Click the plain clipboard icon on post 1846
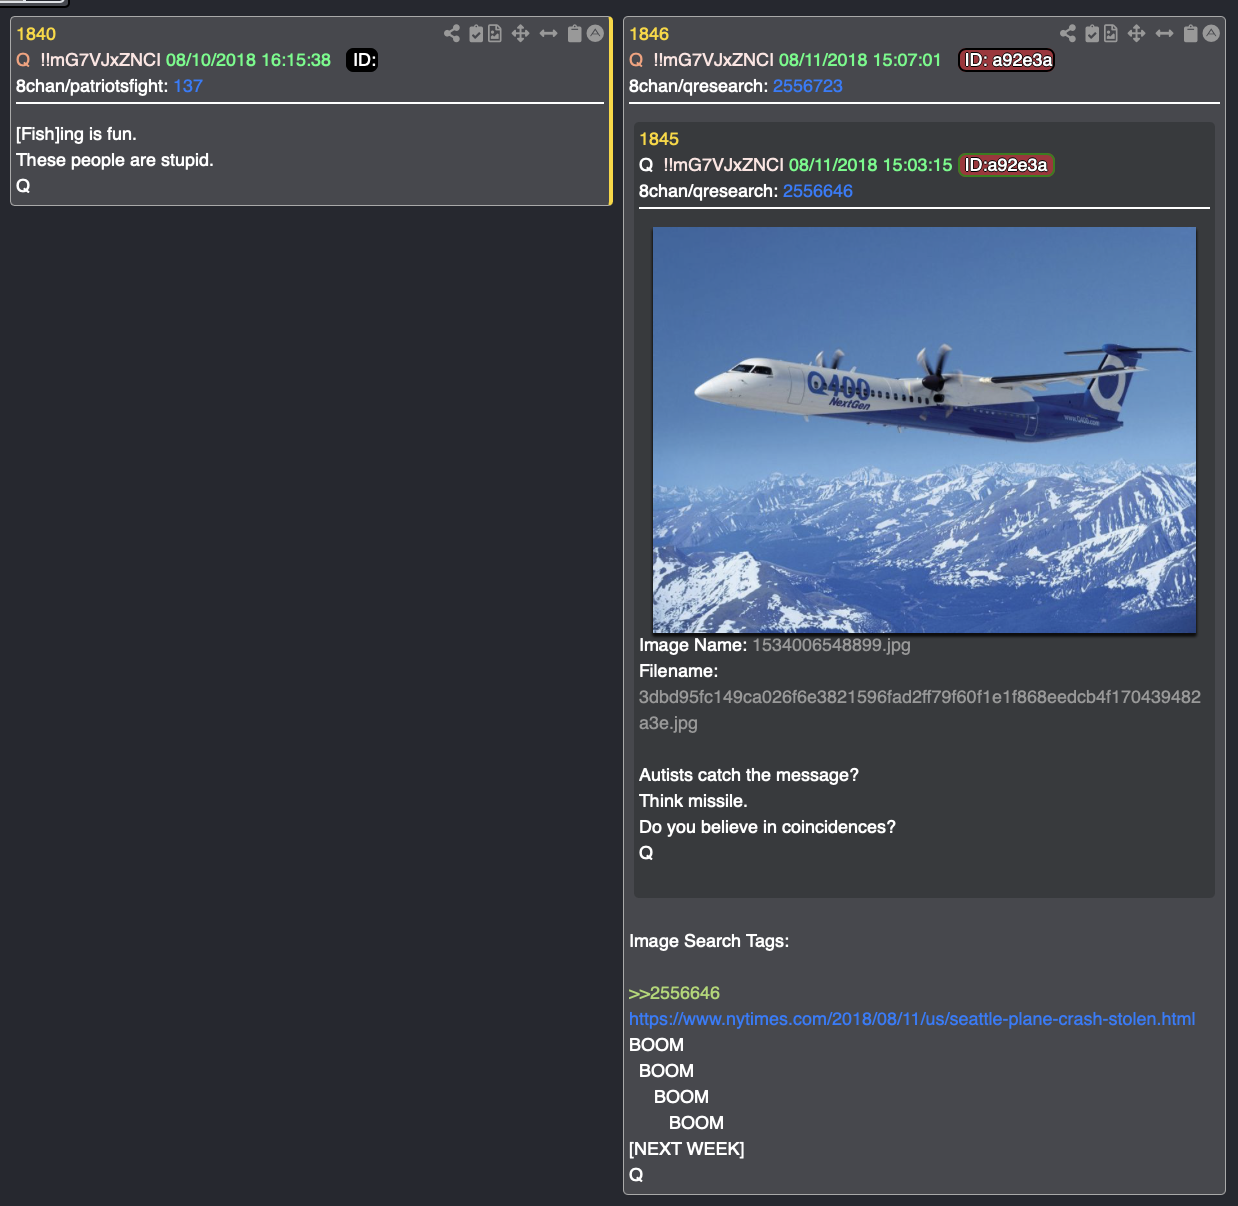Screen dimensions: 1238x1206 tap(1190, 33)
